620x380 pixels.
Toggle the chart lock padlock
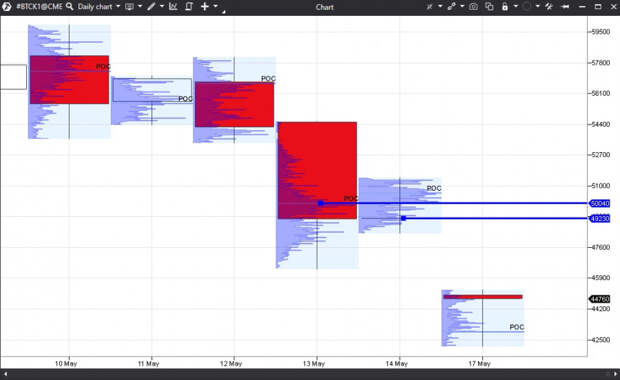coord(505,6)
